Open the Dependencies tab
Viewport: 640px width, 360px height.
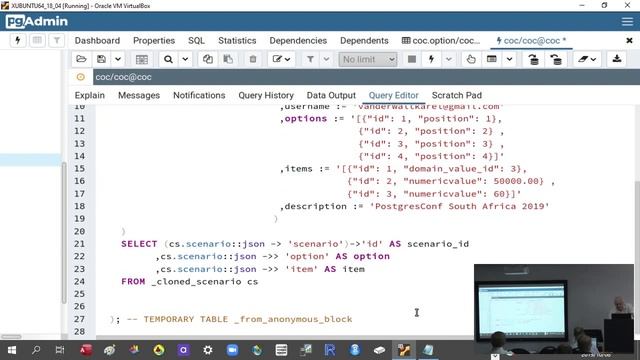tap(298, 40)
